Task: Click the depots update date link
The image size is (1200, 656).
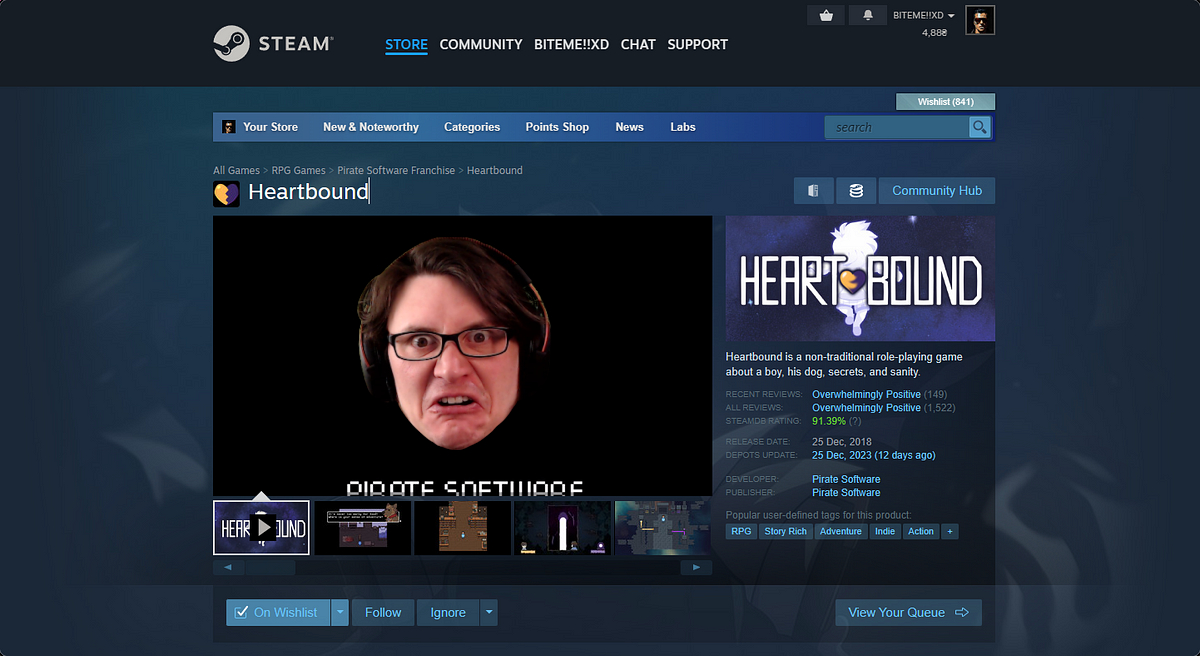Action: (x=874, y=455)
